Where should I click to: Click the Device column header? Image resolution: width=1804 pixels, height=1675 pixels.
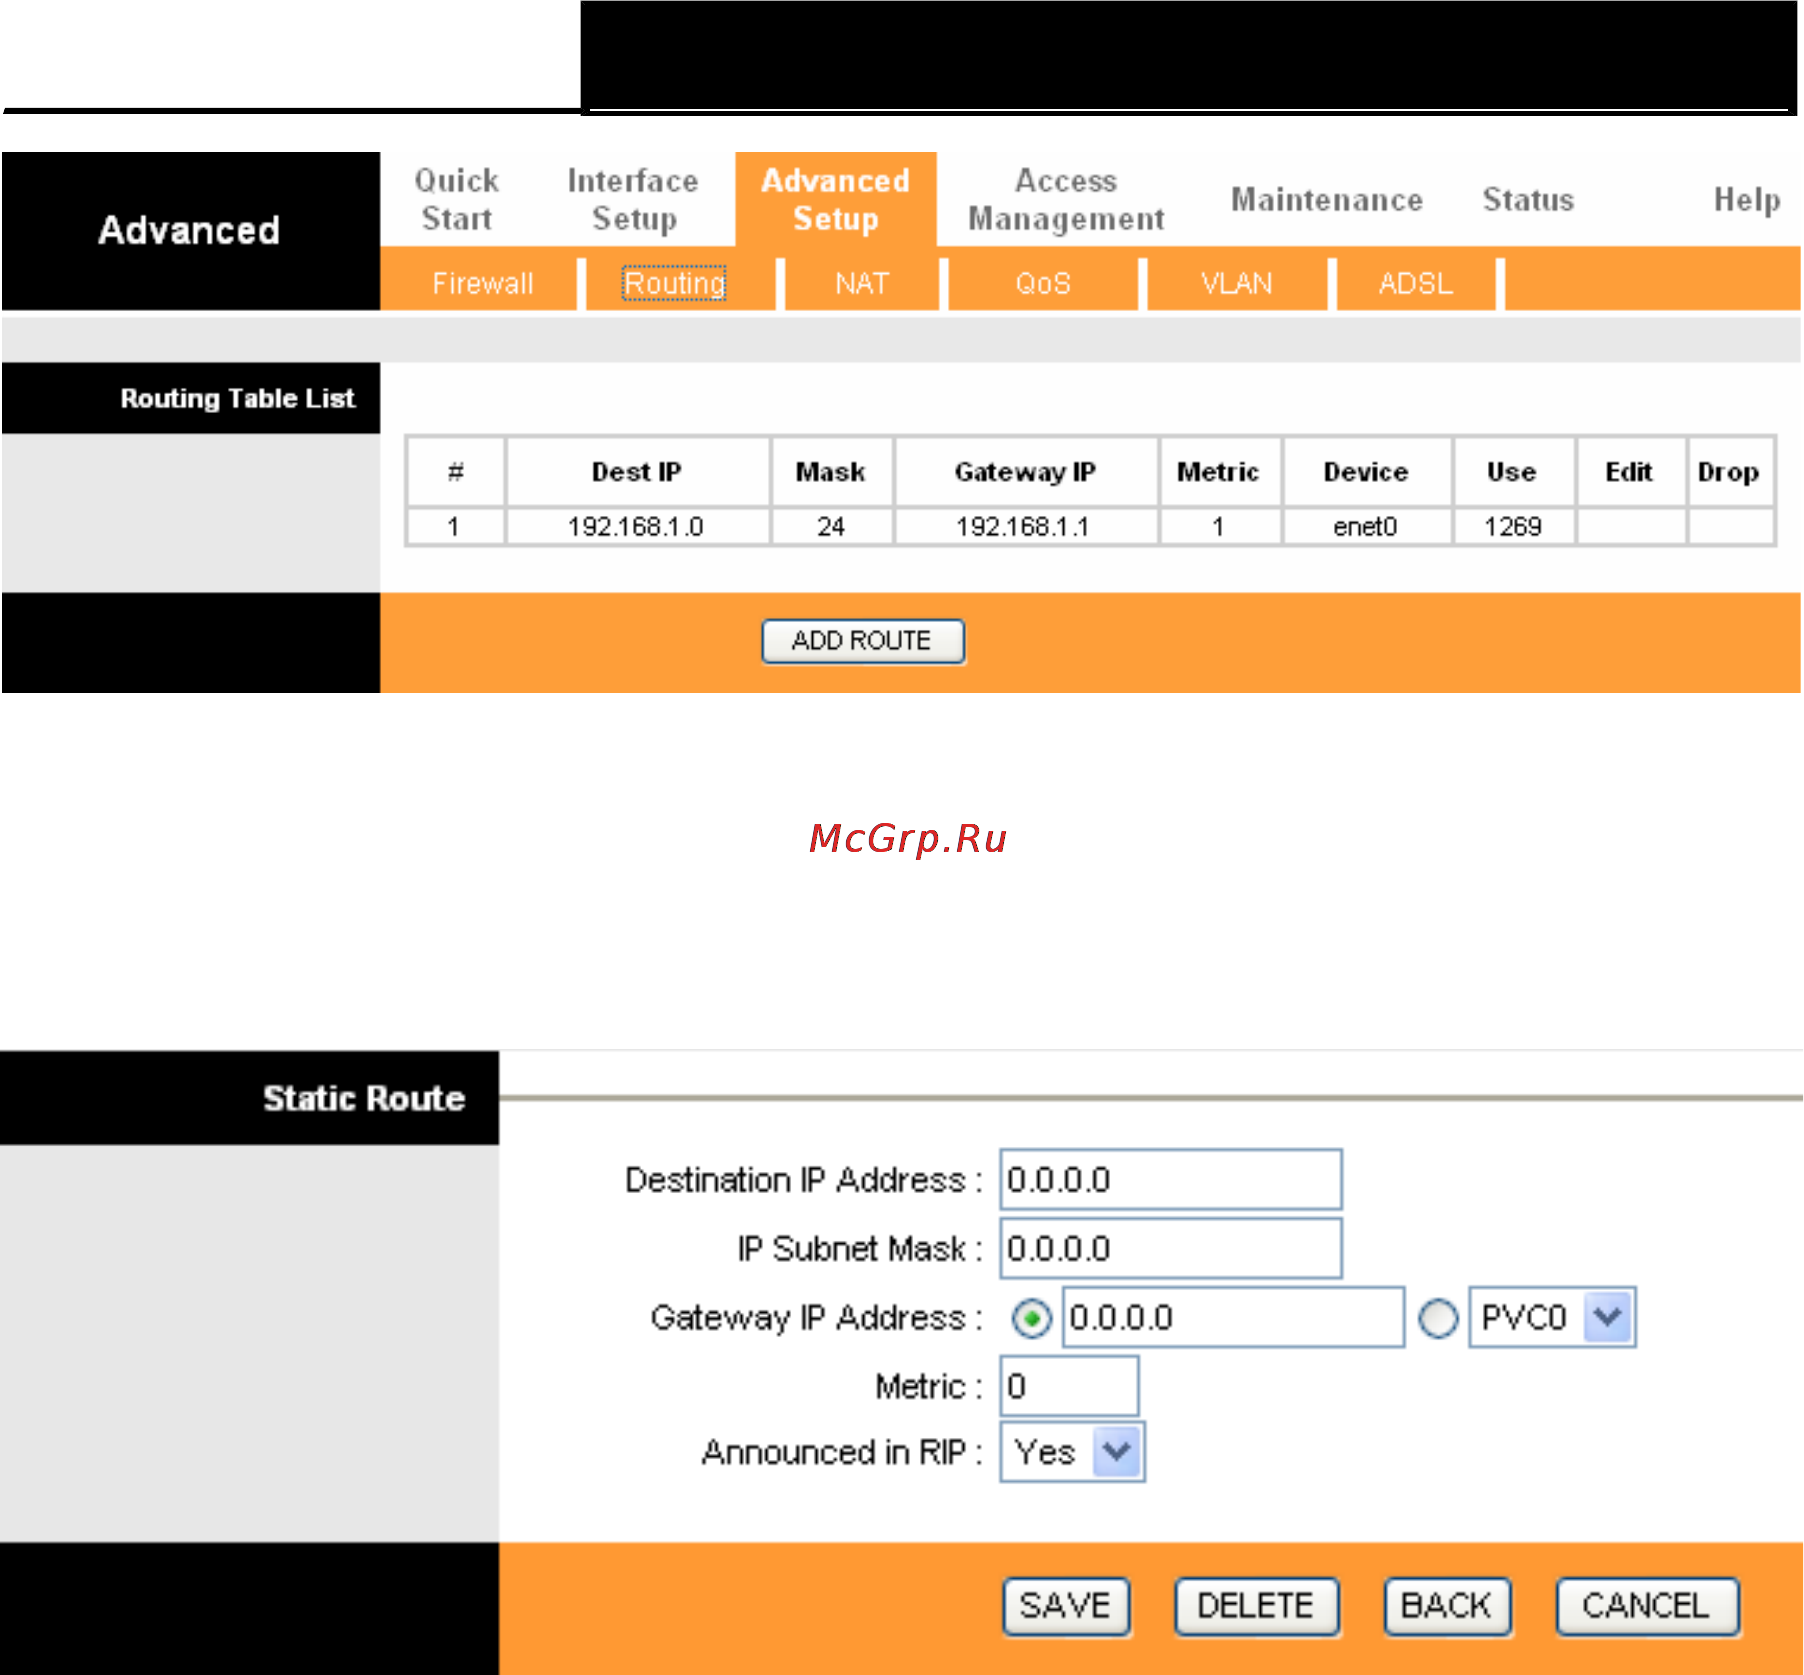tap(1366, 471)
